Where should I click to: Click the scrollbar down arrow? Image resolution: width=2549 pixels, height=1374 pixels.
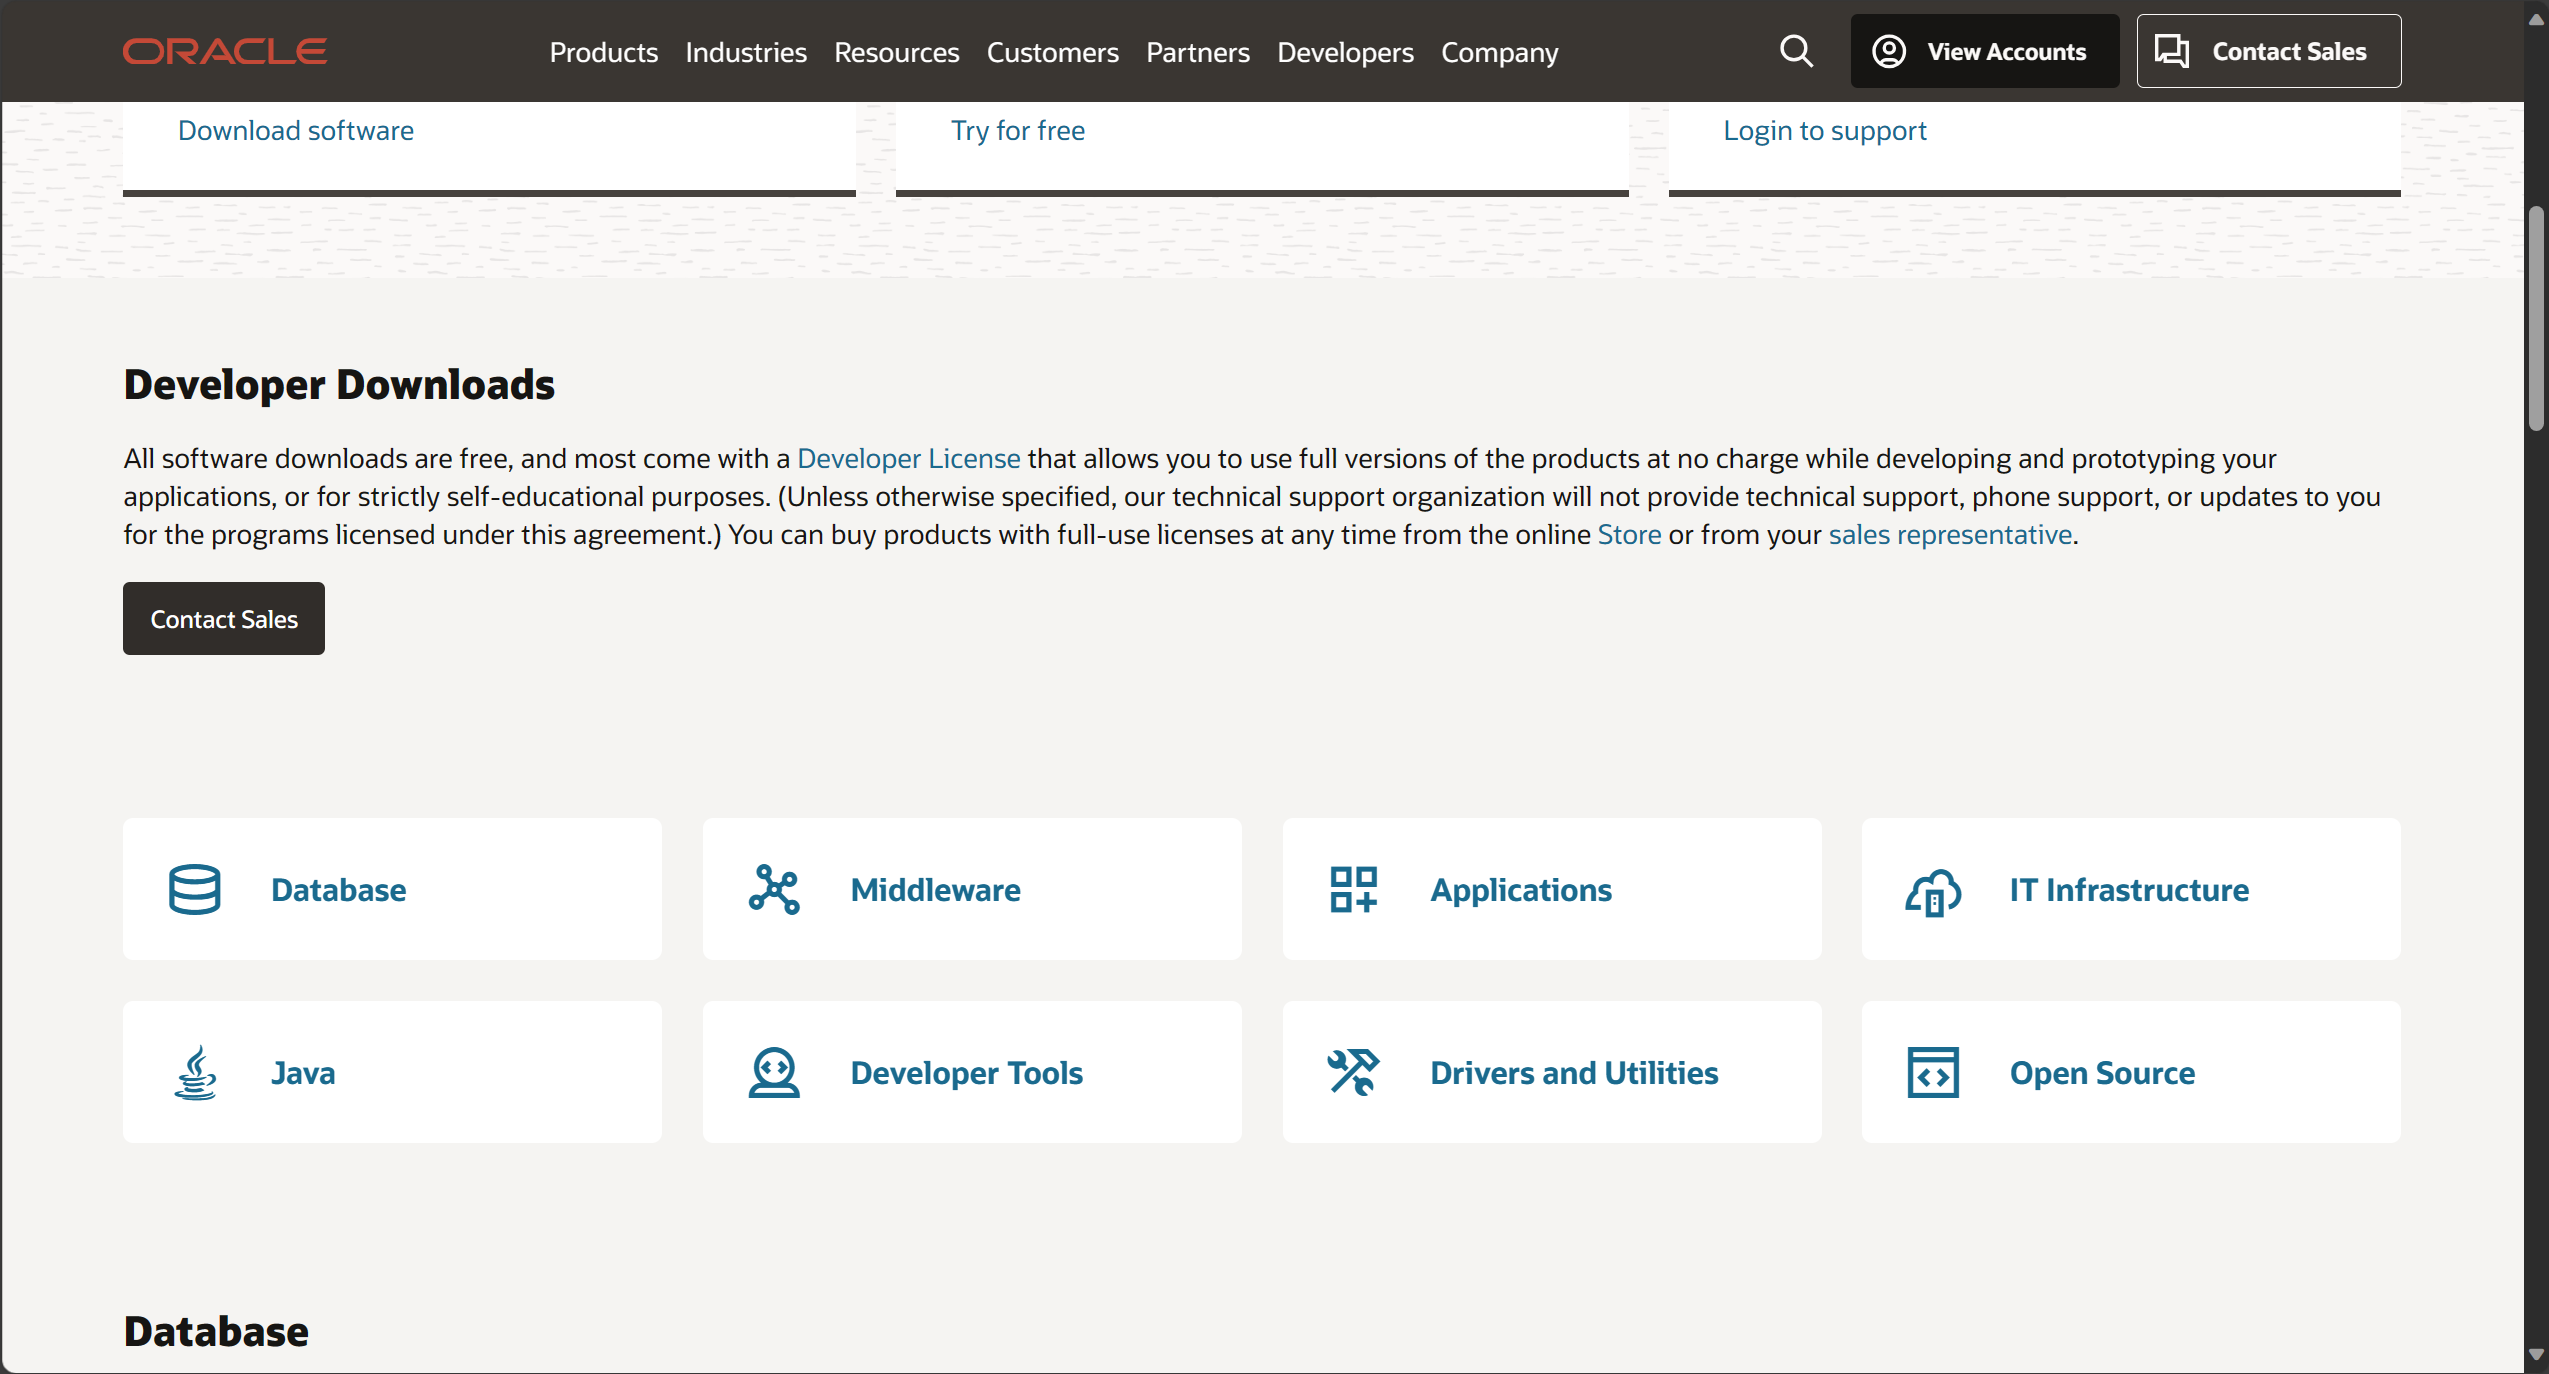point(2536,1355)
